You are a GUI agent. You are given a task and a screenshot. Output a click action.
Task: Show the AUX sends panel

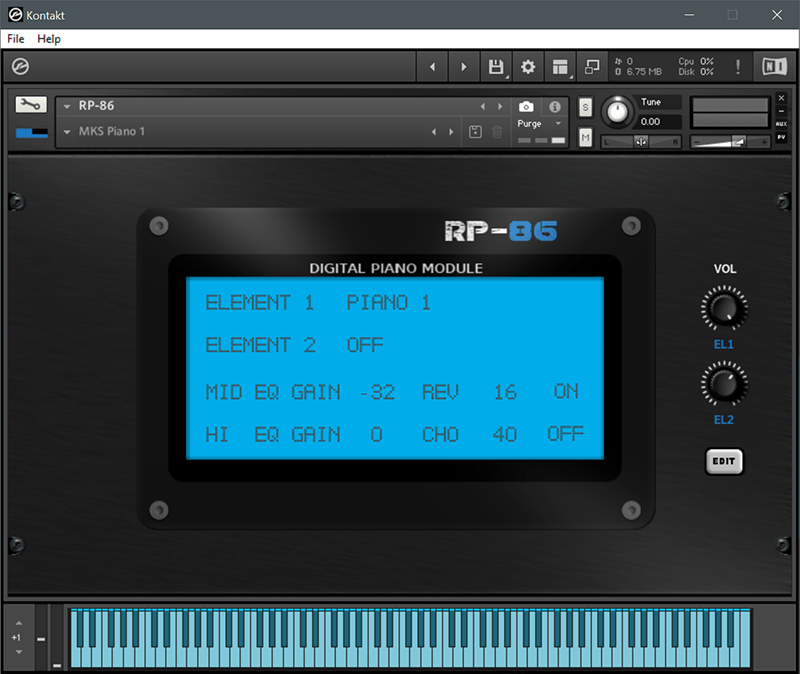pos(781,124)
